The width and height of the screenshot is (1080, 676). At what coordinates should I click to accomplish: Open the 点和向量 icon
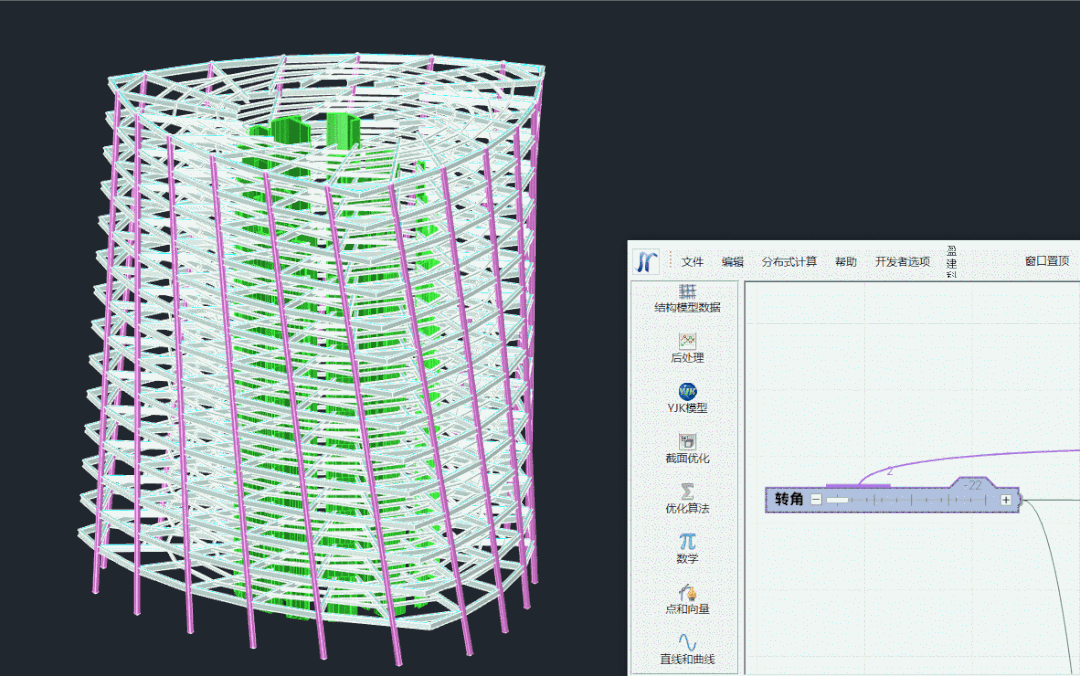[x=687, y=593]
